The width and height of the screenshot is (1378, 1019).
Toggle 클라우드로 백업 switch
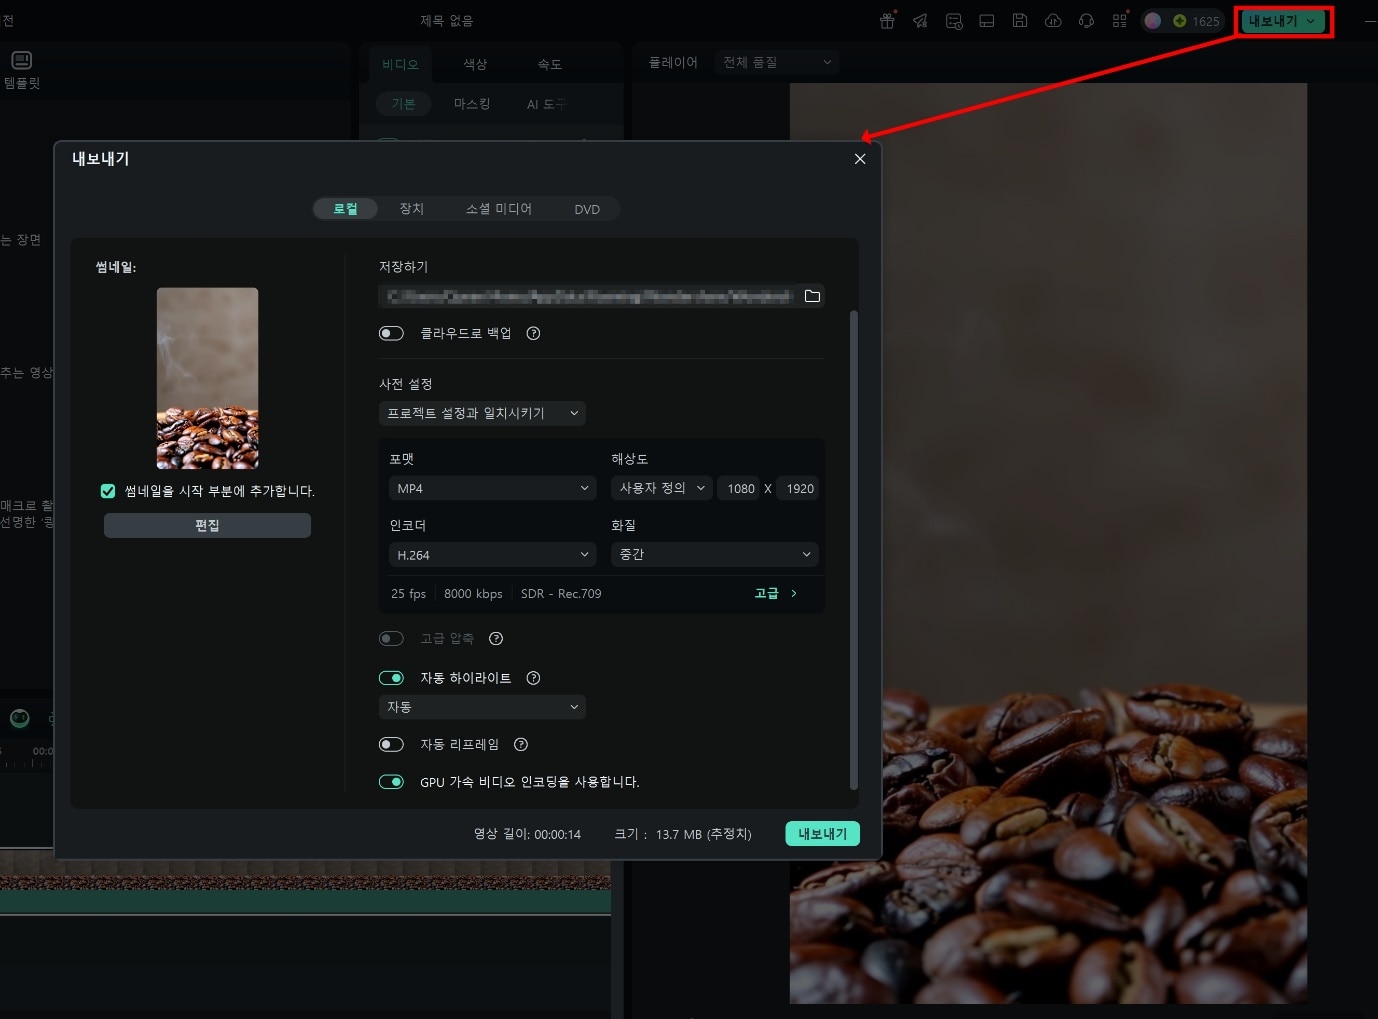[391, 333]
